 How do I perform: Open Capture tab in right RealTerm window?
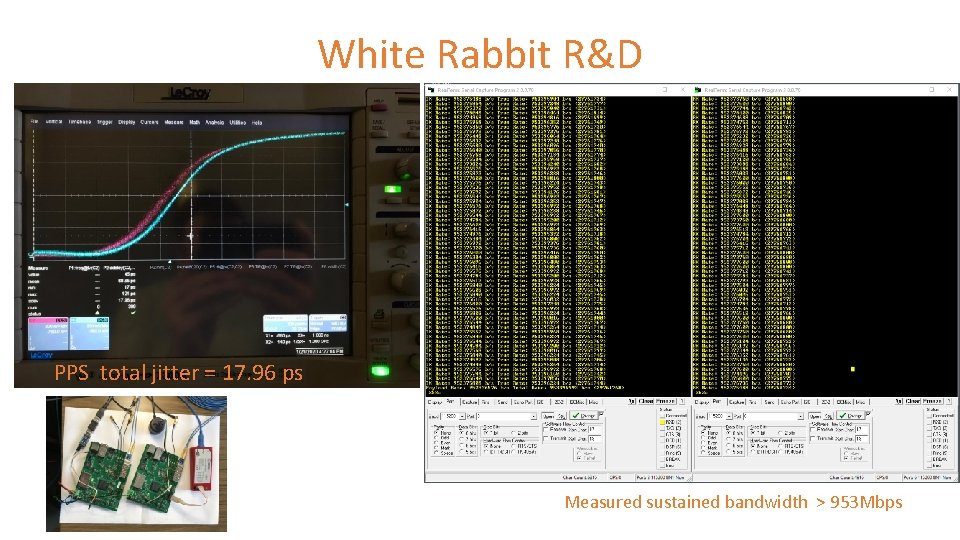737,402
